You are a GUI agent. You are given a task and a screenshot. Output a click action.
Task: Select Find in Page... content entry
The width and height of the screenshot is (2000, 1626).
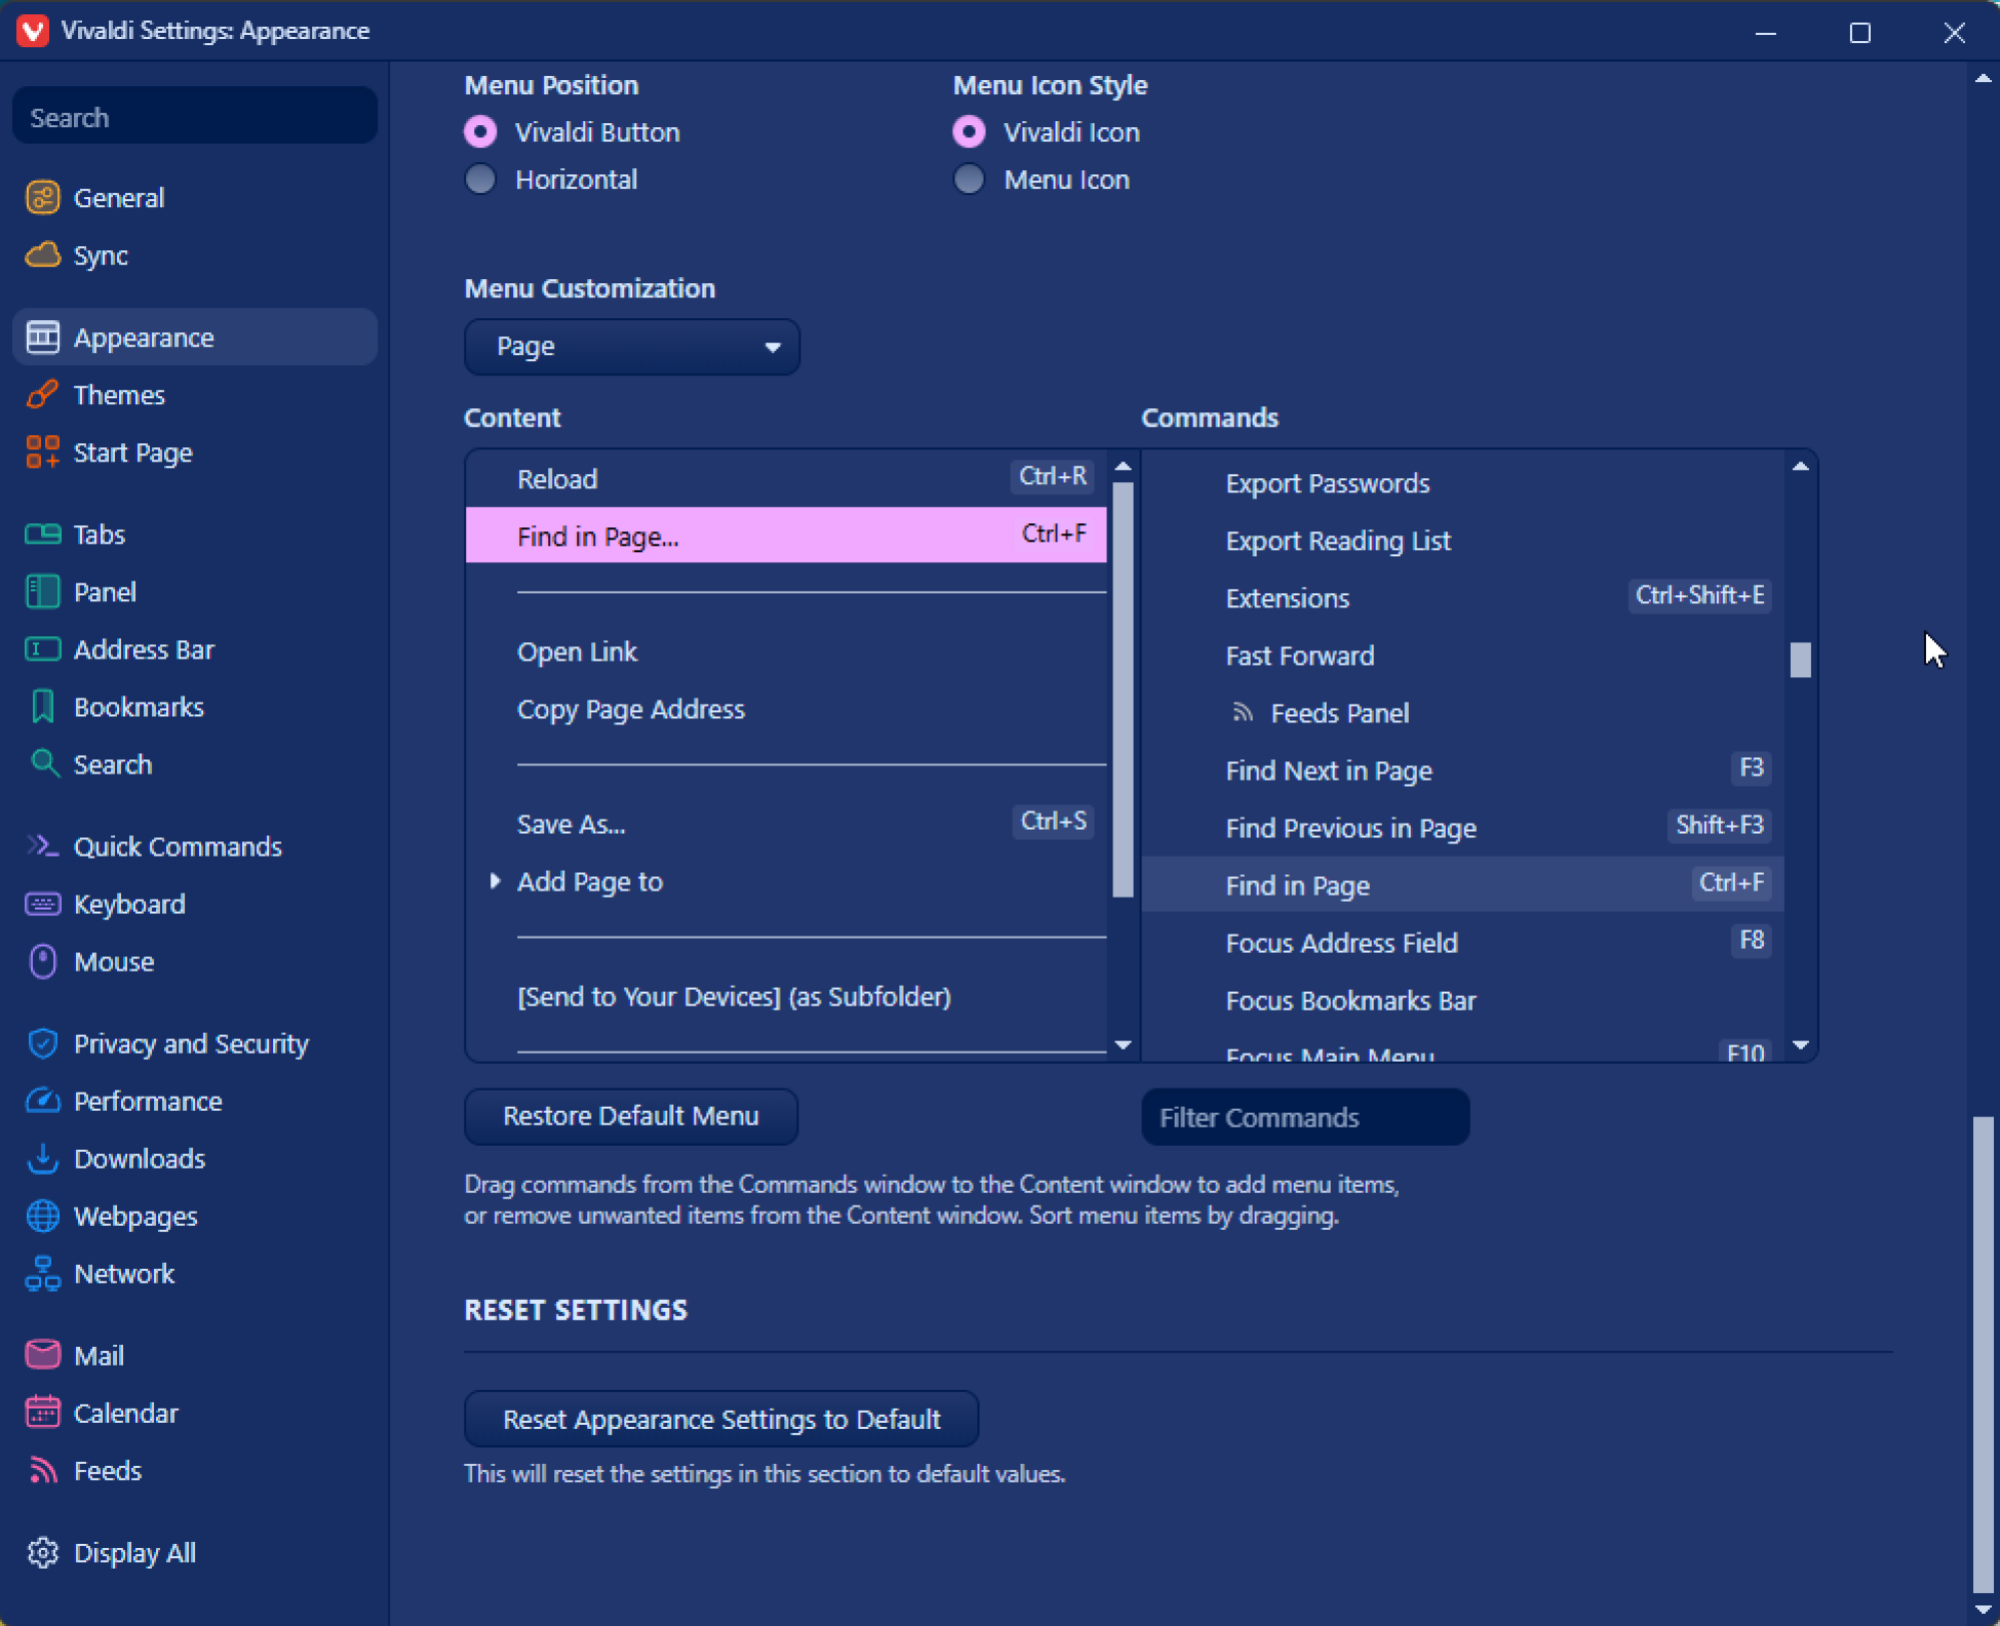tap(786, 535)
